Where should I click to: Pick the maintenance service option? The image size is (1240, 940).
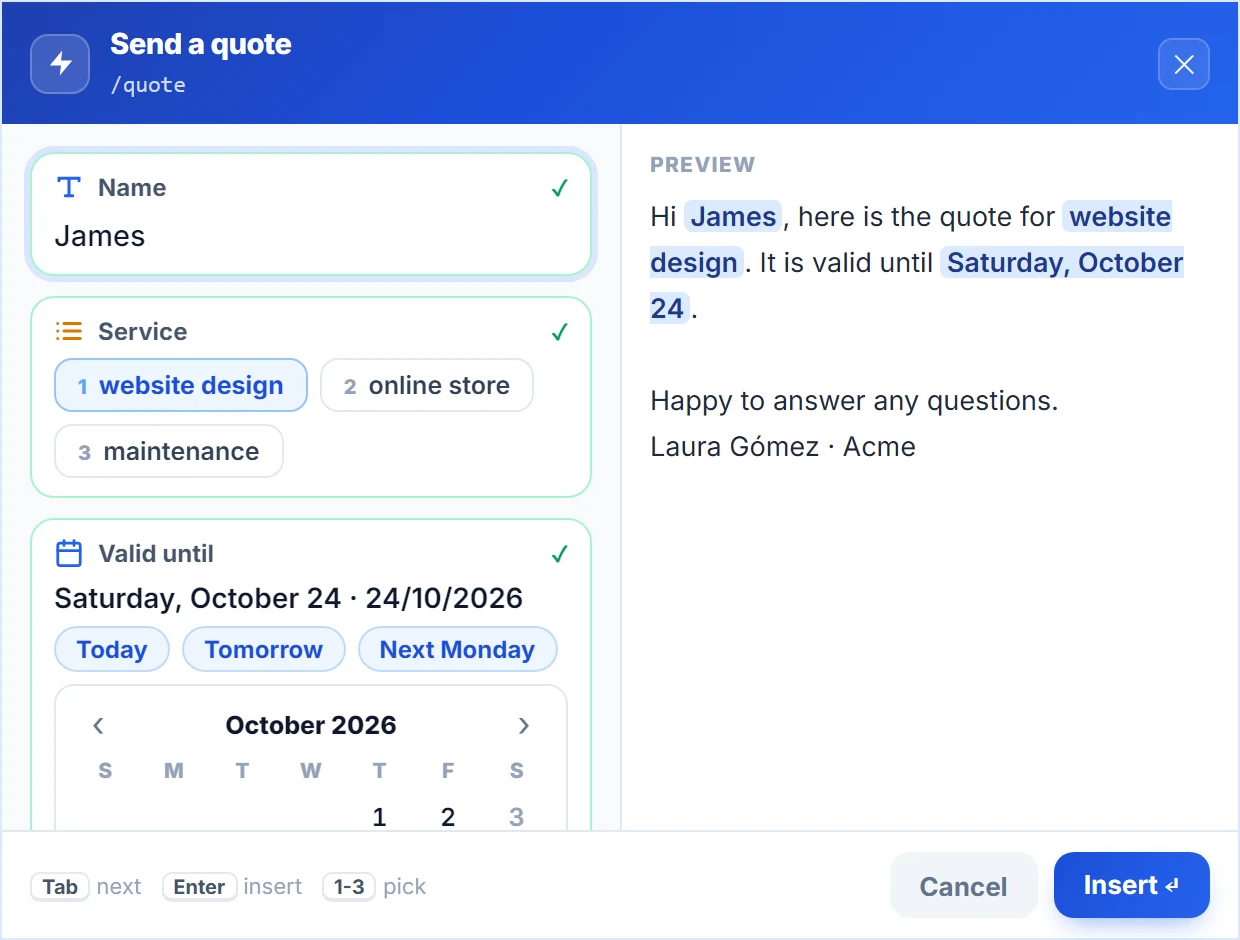pos(169,451)
